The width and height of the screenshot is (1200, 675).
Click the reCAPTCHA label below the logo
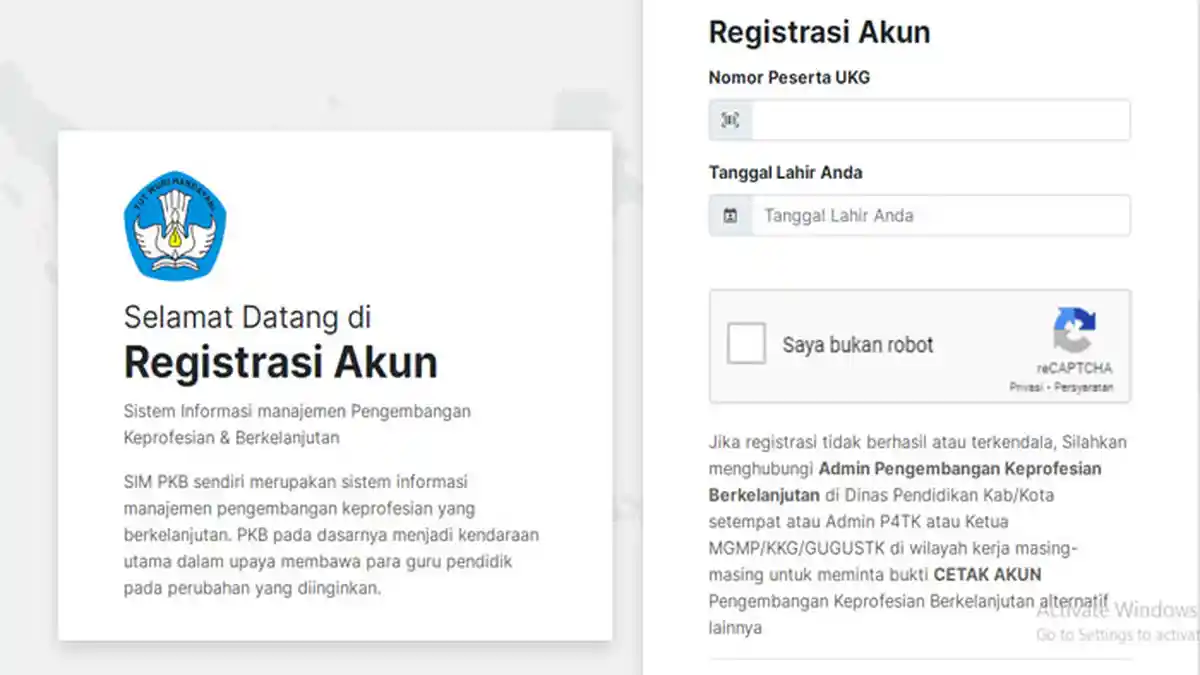click(x=1076, y=367)
